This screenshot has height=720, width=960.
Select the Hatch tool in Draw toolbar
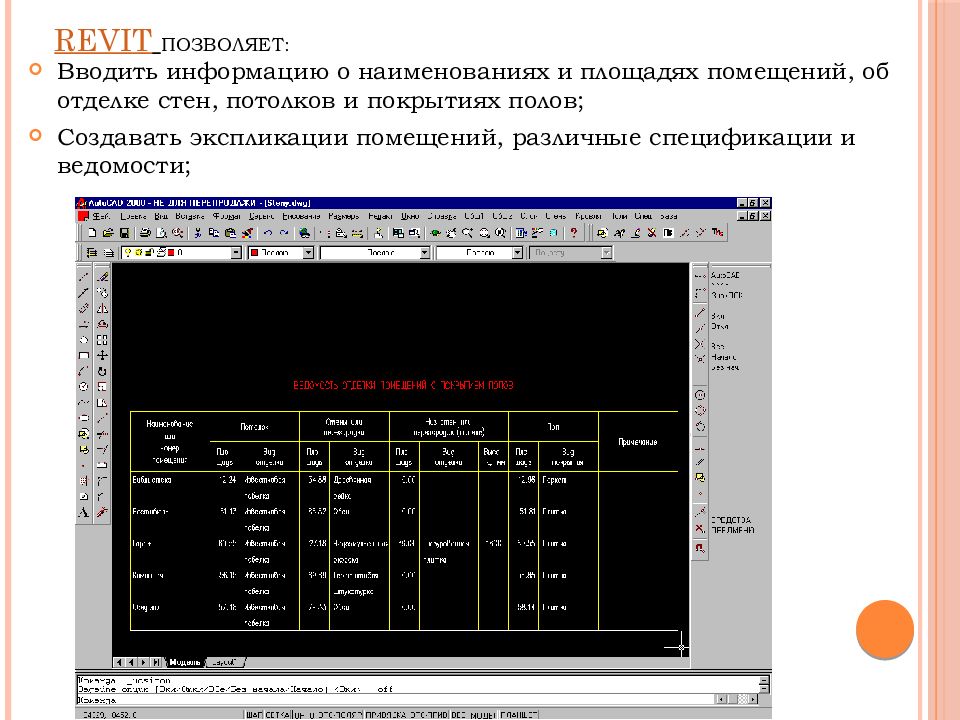84,481
